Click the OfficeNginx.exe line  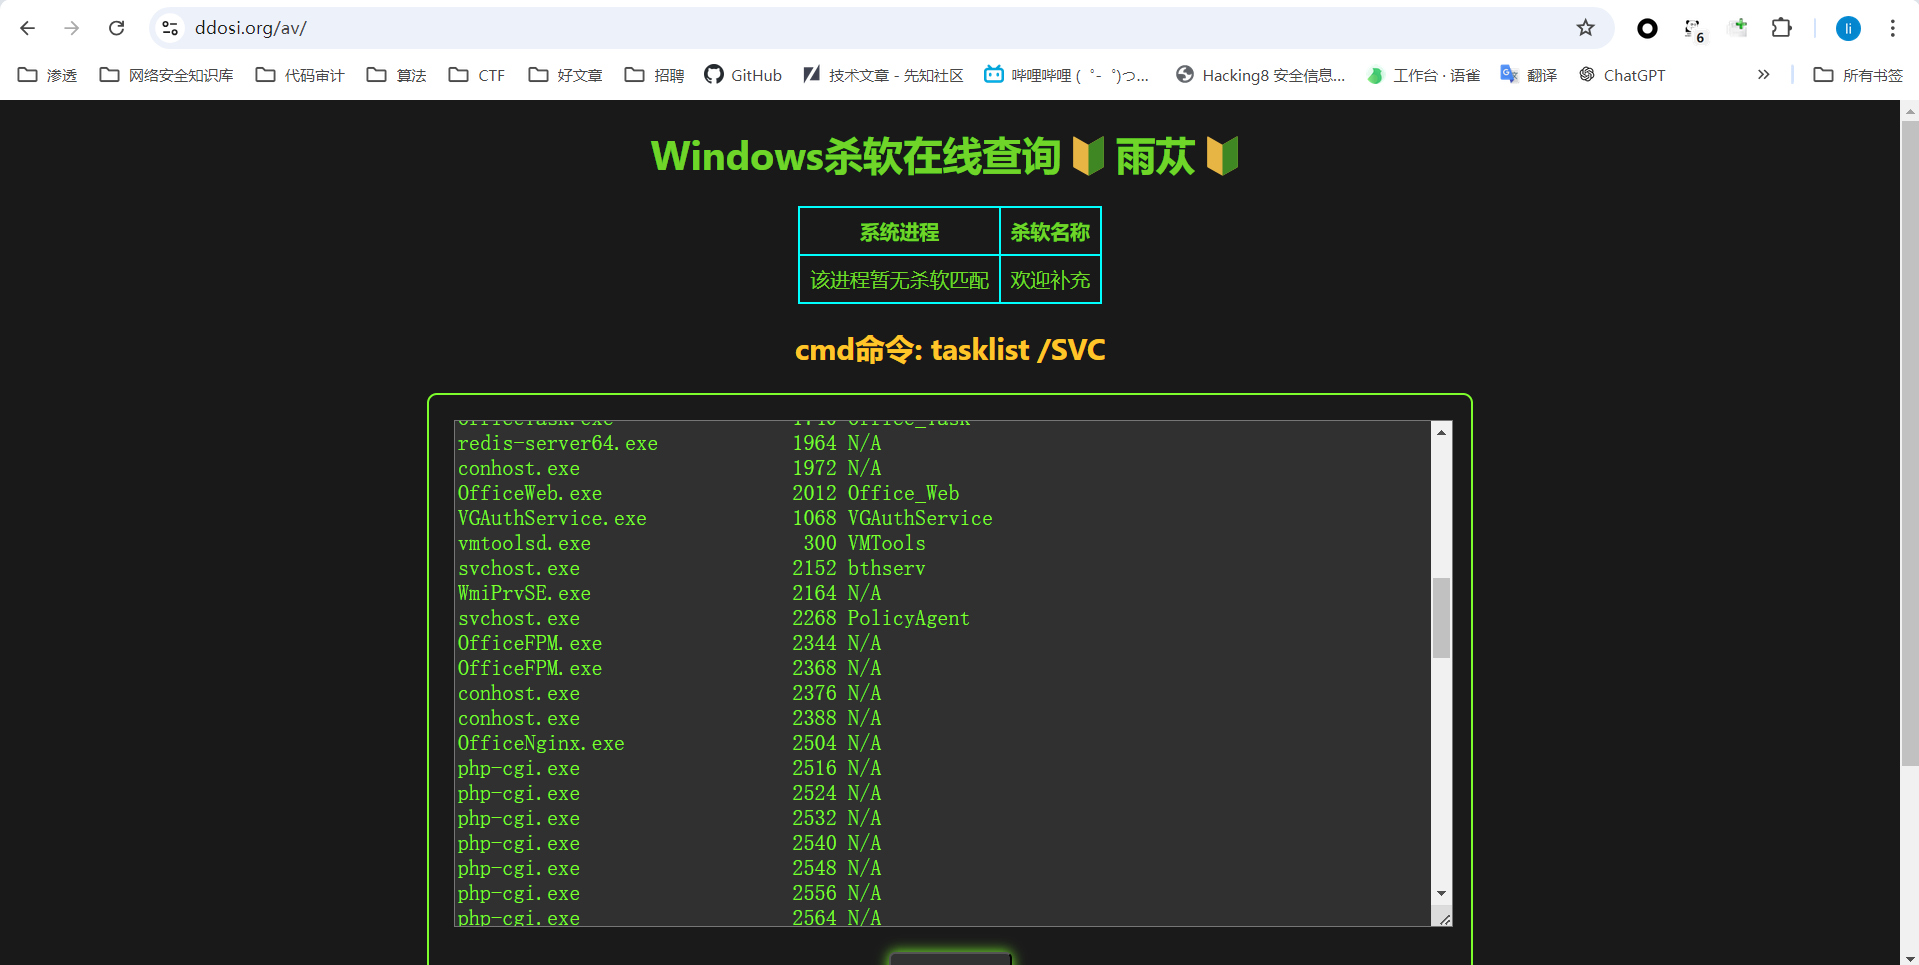click(669, 743)
